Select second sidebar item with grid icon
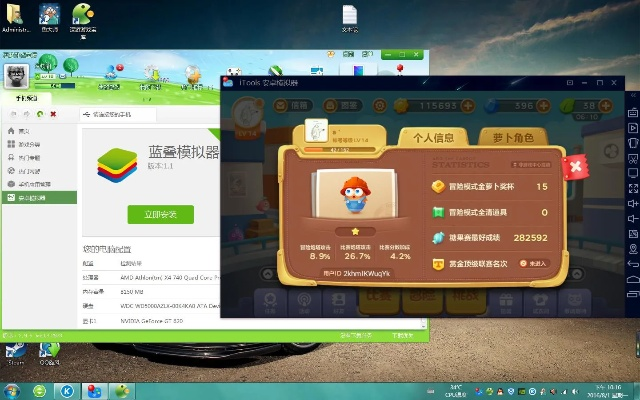This screenshot has width=640, height=400. [x=39, y=144]
